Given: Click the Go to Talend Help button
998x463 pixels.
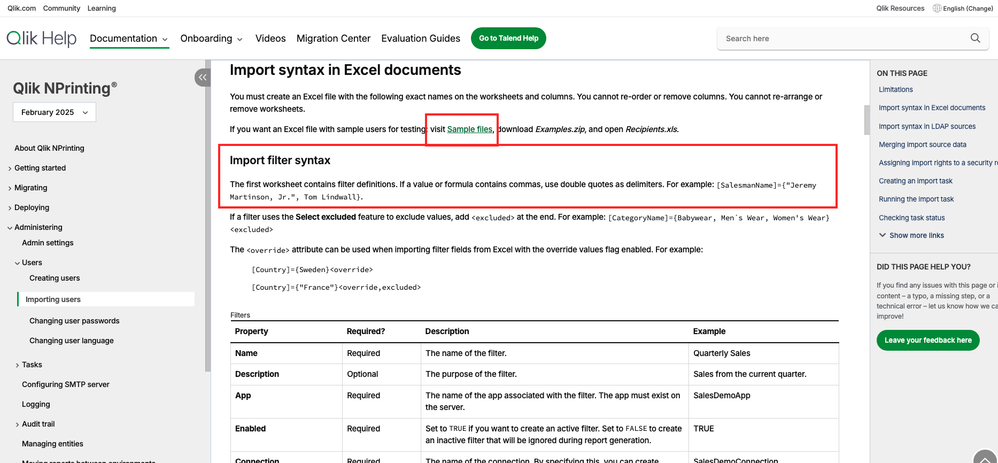Looking at the screenshot, I should pyautogui.click(x=509, y=38).
